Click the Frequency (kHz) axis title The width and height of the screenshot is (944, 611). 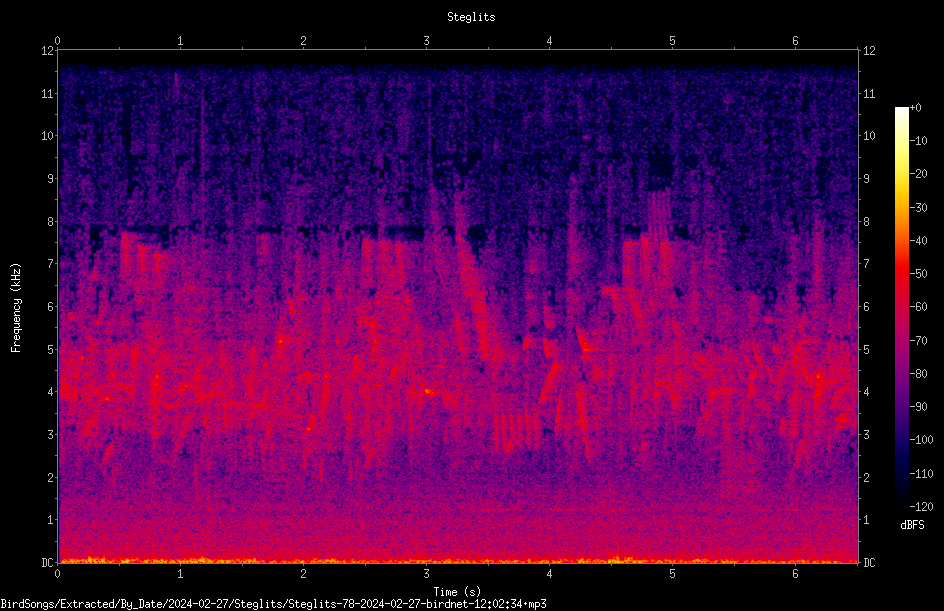16,308
